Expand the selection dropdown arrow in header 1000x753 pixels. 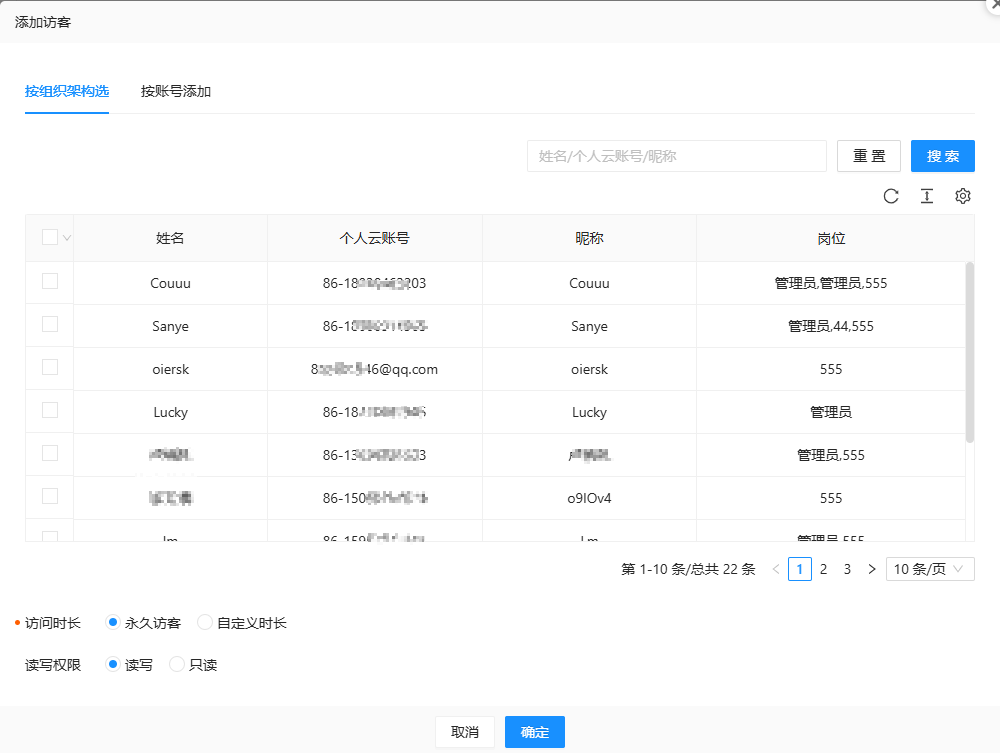pyautogui.click(x=67, y=238)
